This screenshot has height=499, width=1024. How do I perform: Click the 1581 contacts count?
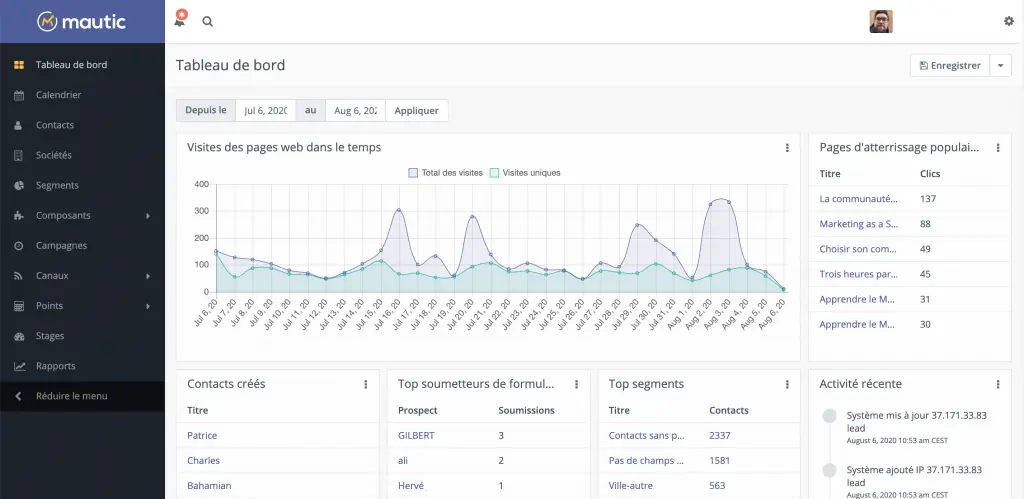pos(720,460)
